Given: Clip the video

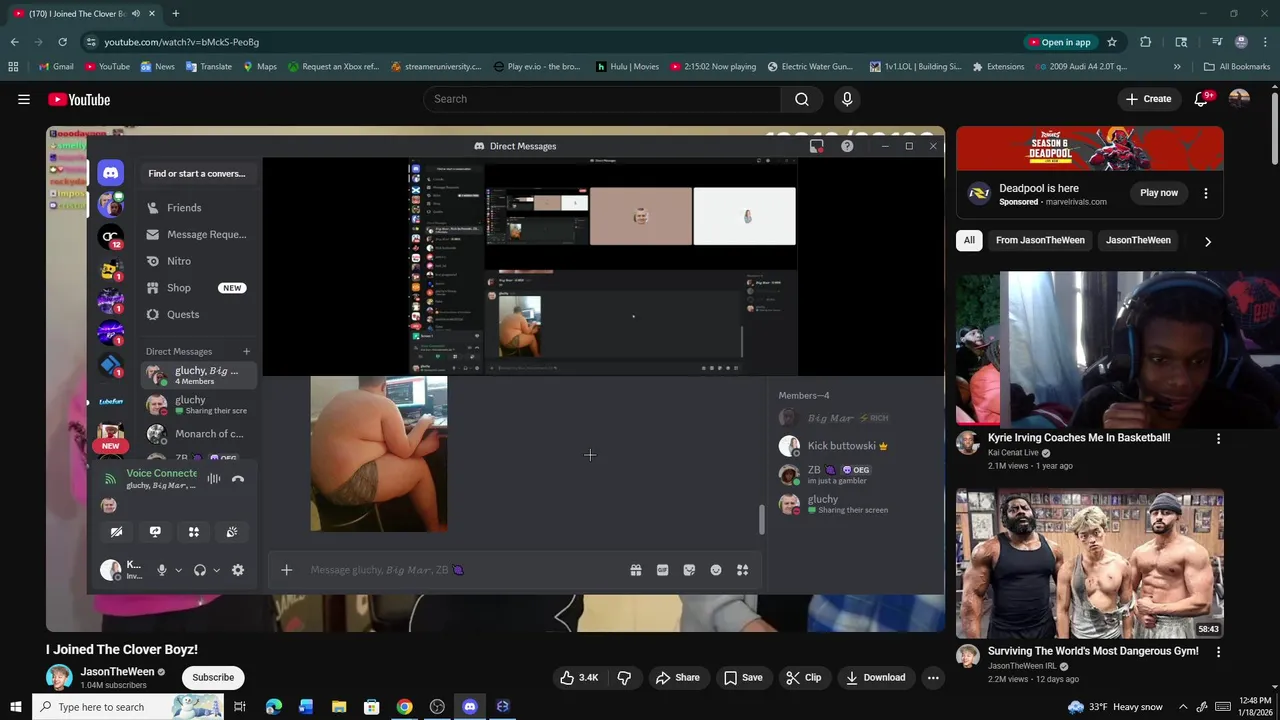Looking at the screenshot, I should pyautogui.click(x=803, y=677).
